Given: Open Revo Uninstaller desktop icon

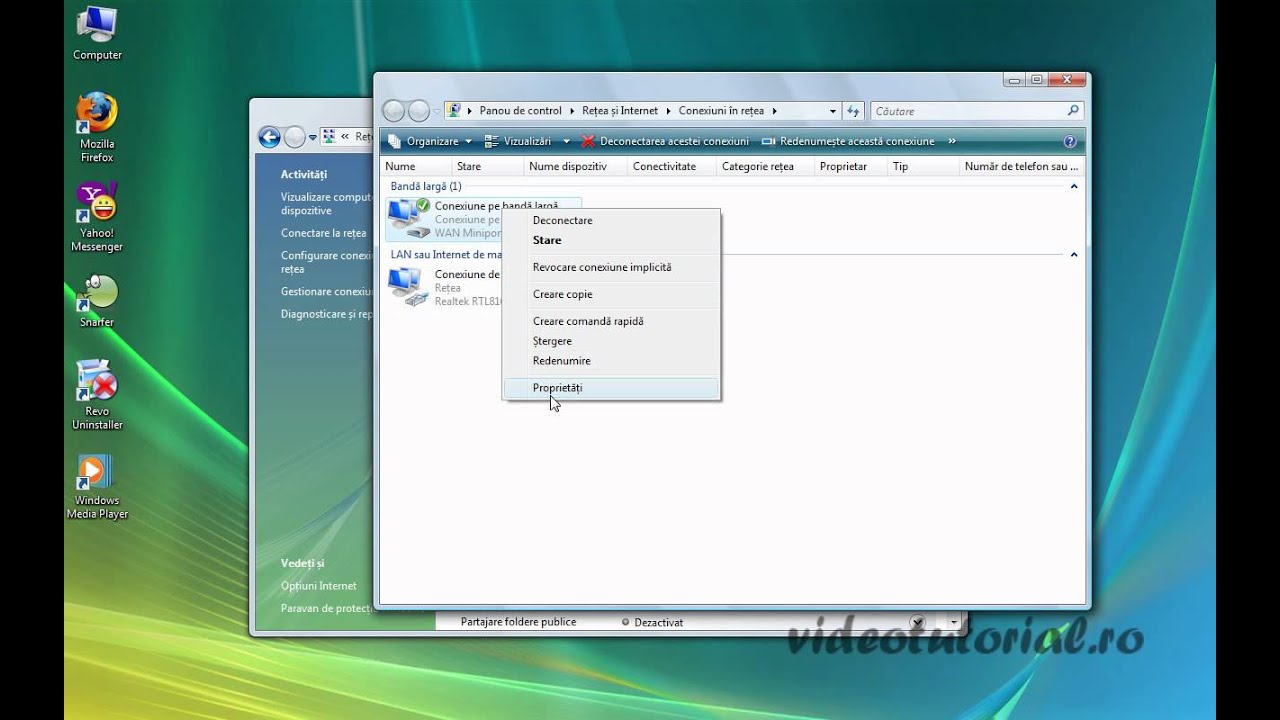Looking at the screenshot, I should coord(97,395).
